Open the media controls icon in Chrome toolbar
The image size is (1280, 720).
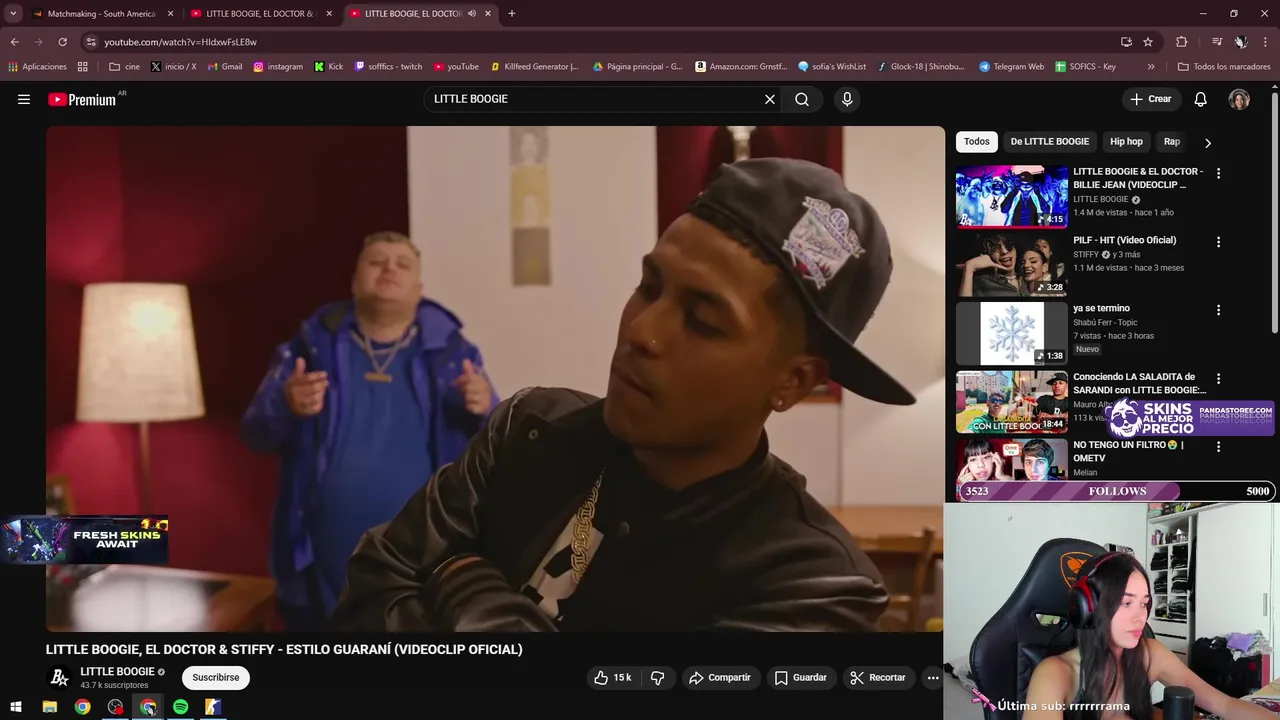click(x=1217, y=42)
